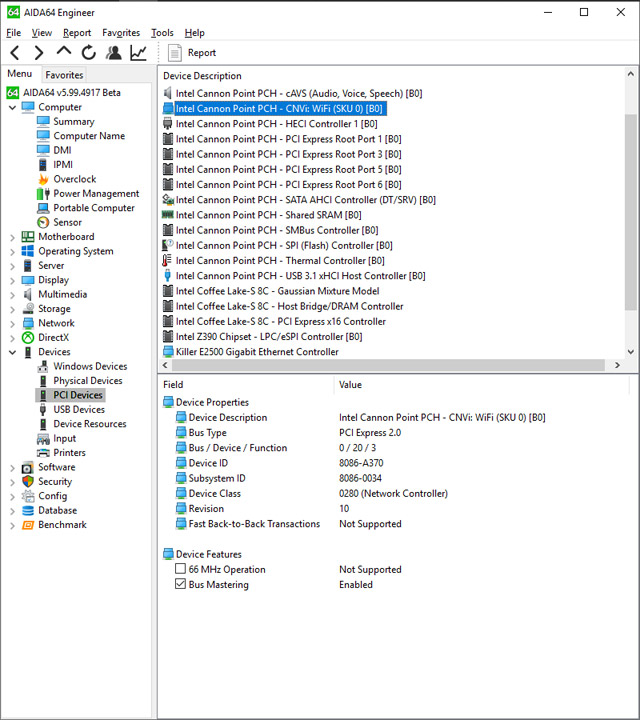Open the graph chart toolbar icon

138,53
